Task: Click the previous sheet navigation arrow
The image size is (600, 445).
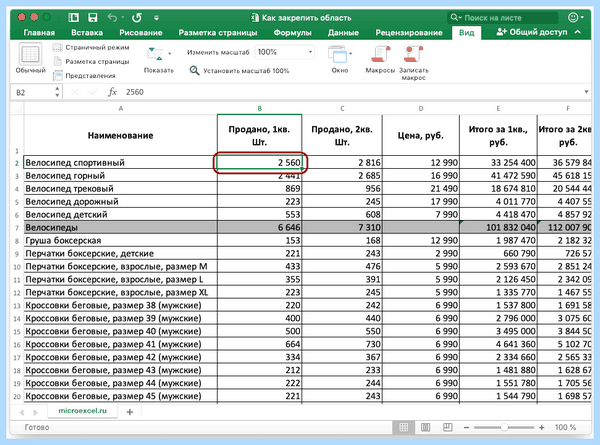Action: pyautogui.click(x=21, y=412)
